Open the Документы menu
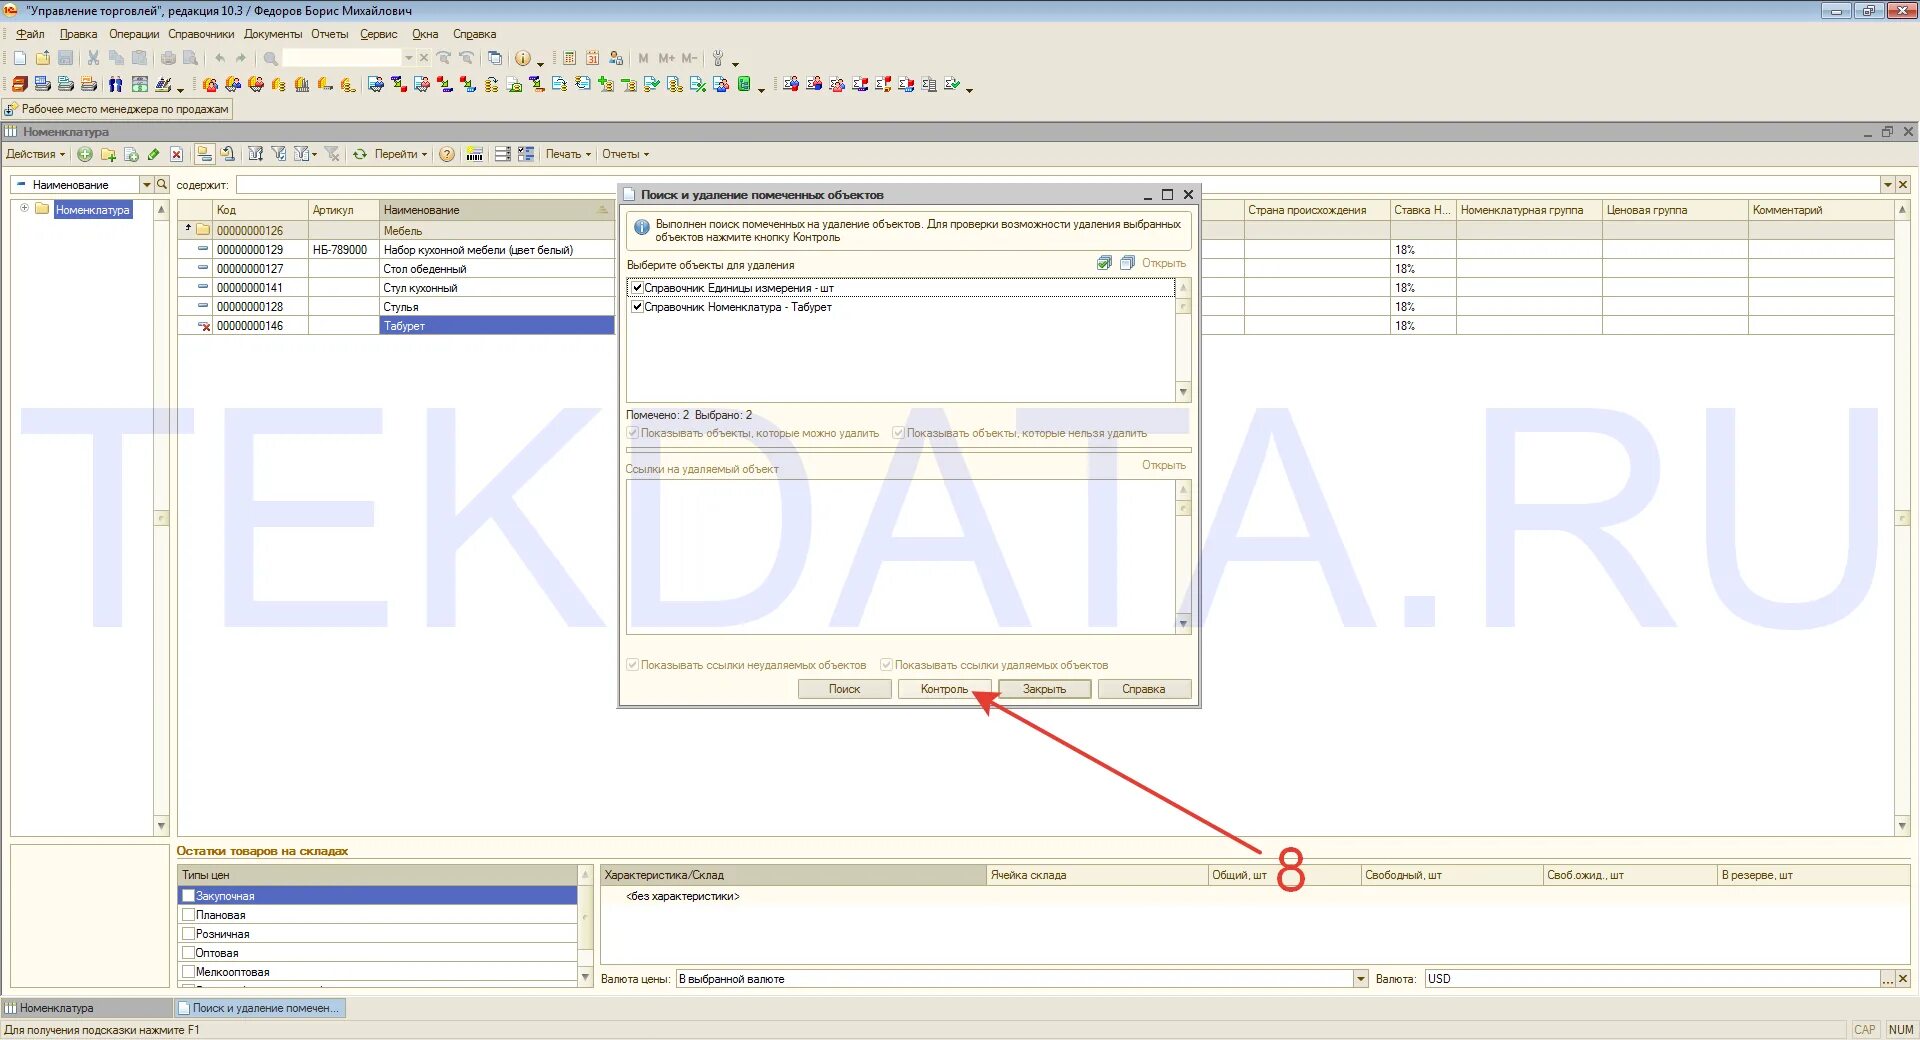Image resolution: width=1920 pixels, height=1040 pixels. tap(273, 34)
